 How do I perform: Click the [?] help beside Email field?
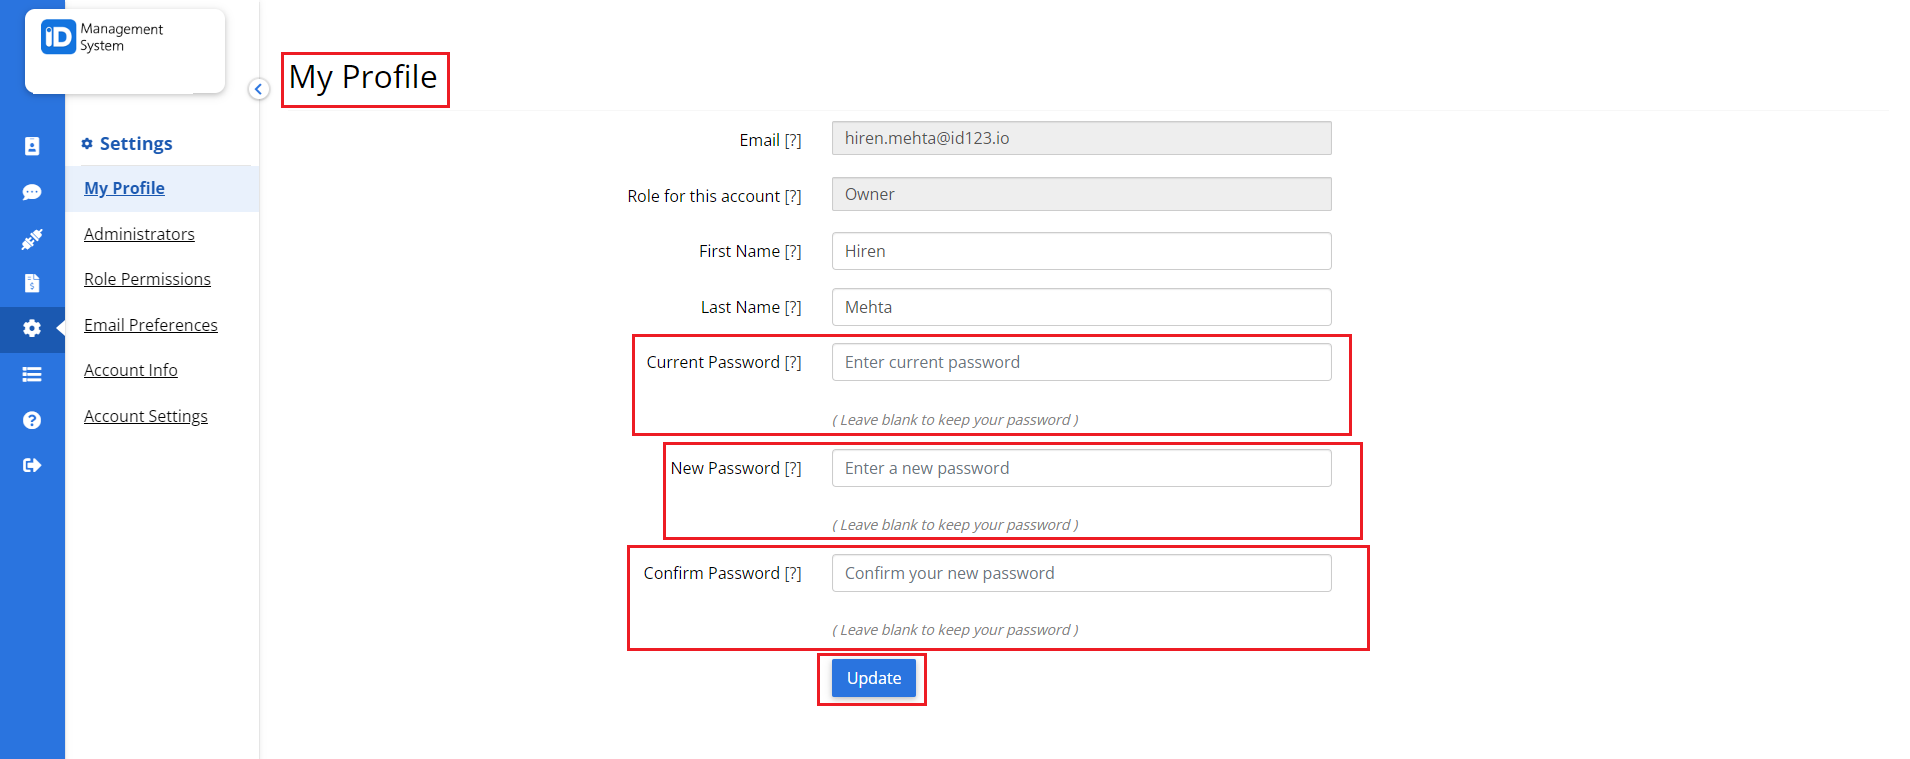point(794,140)
